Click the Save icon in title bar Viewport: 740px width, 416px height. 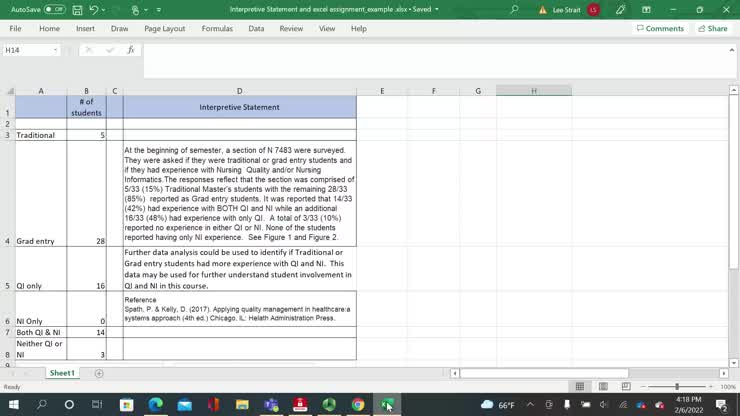tap(75, 10)
